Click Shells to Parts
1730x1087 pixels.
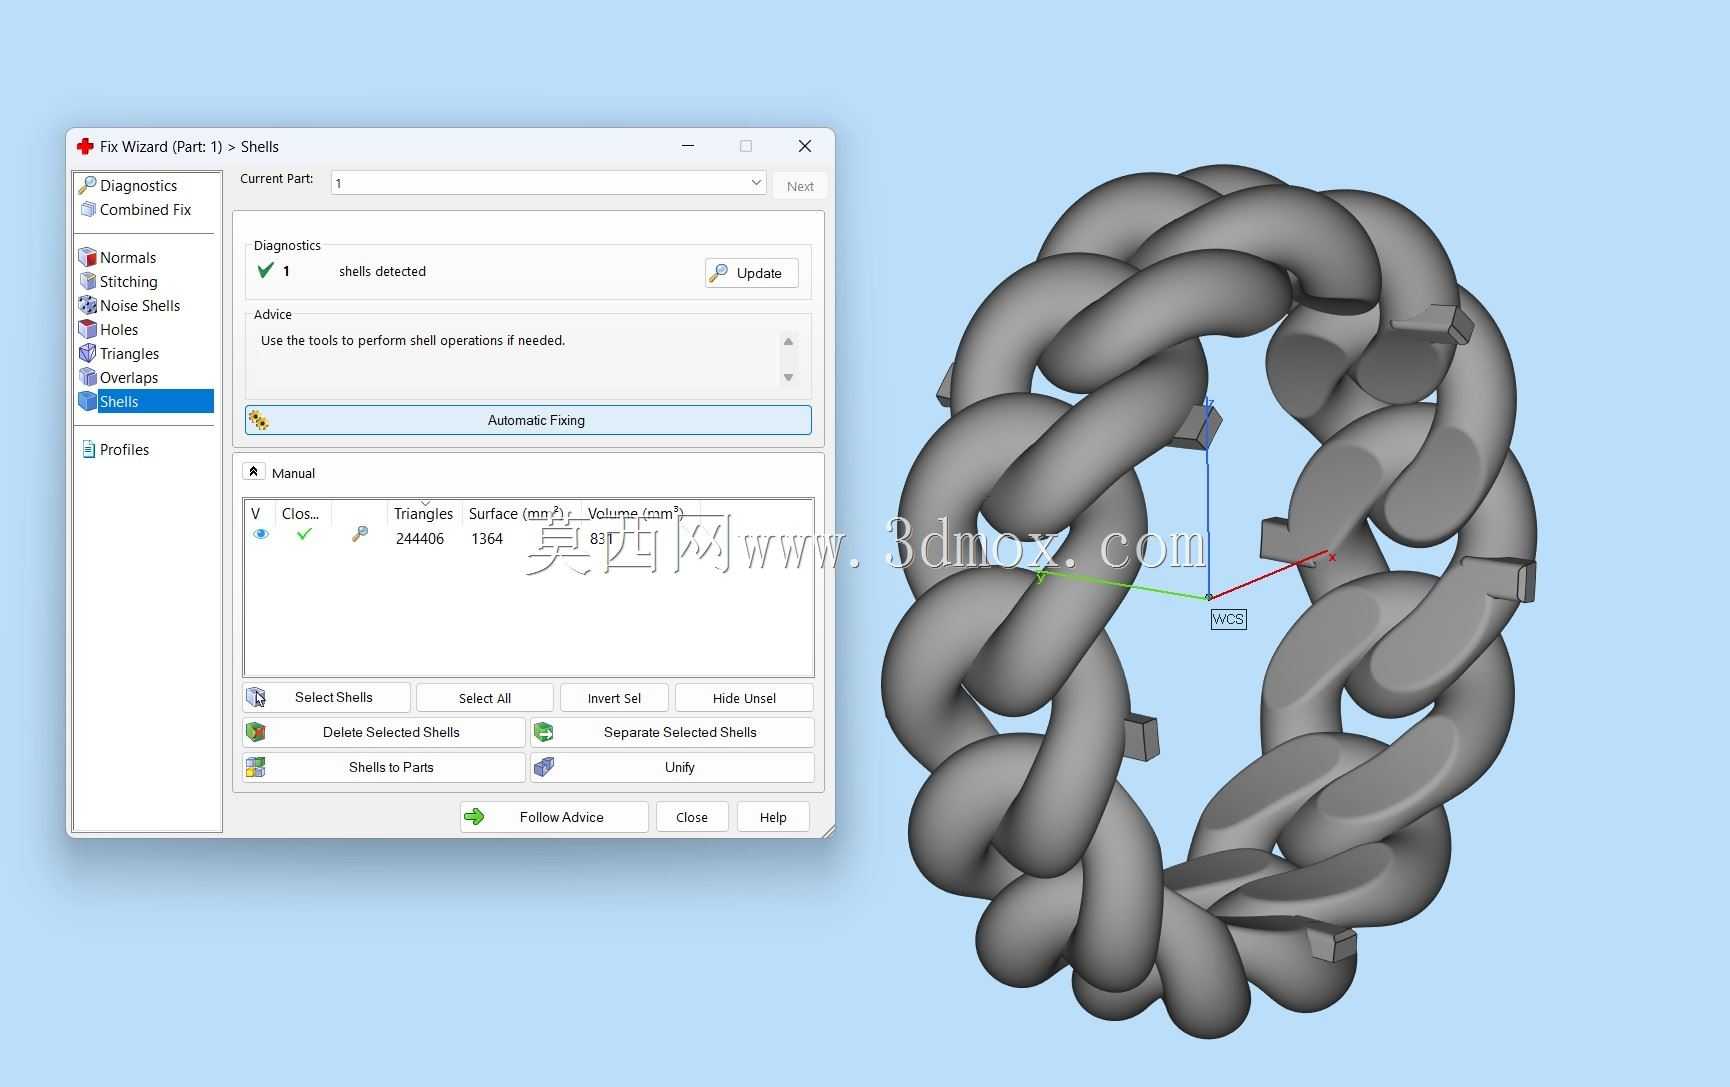point(383,767)
